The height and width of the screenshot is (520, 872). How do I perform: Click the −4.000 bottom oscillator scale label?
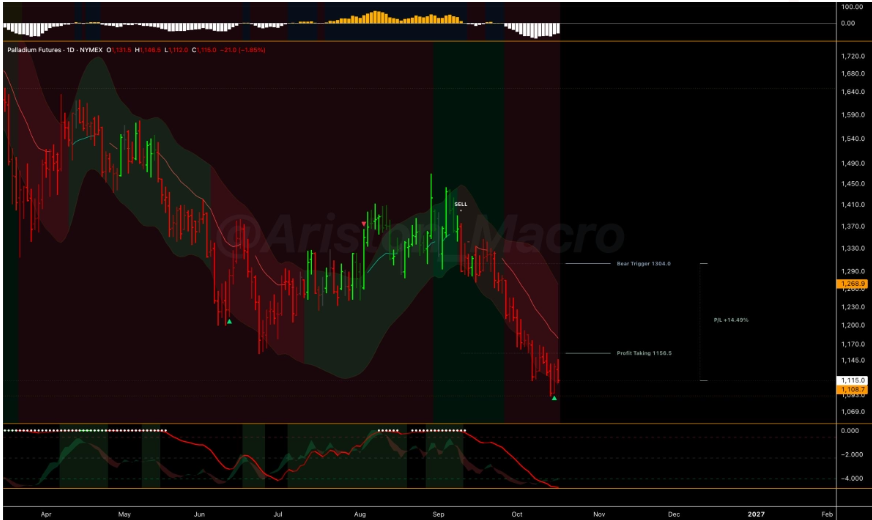point(852,478)
